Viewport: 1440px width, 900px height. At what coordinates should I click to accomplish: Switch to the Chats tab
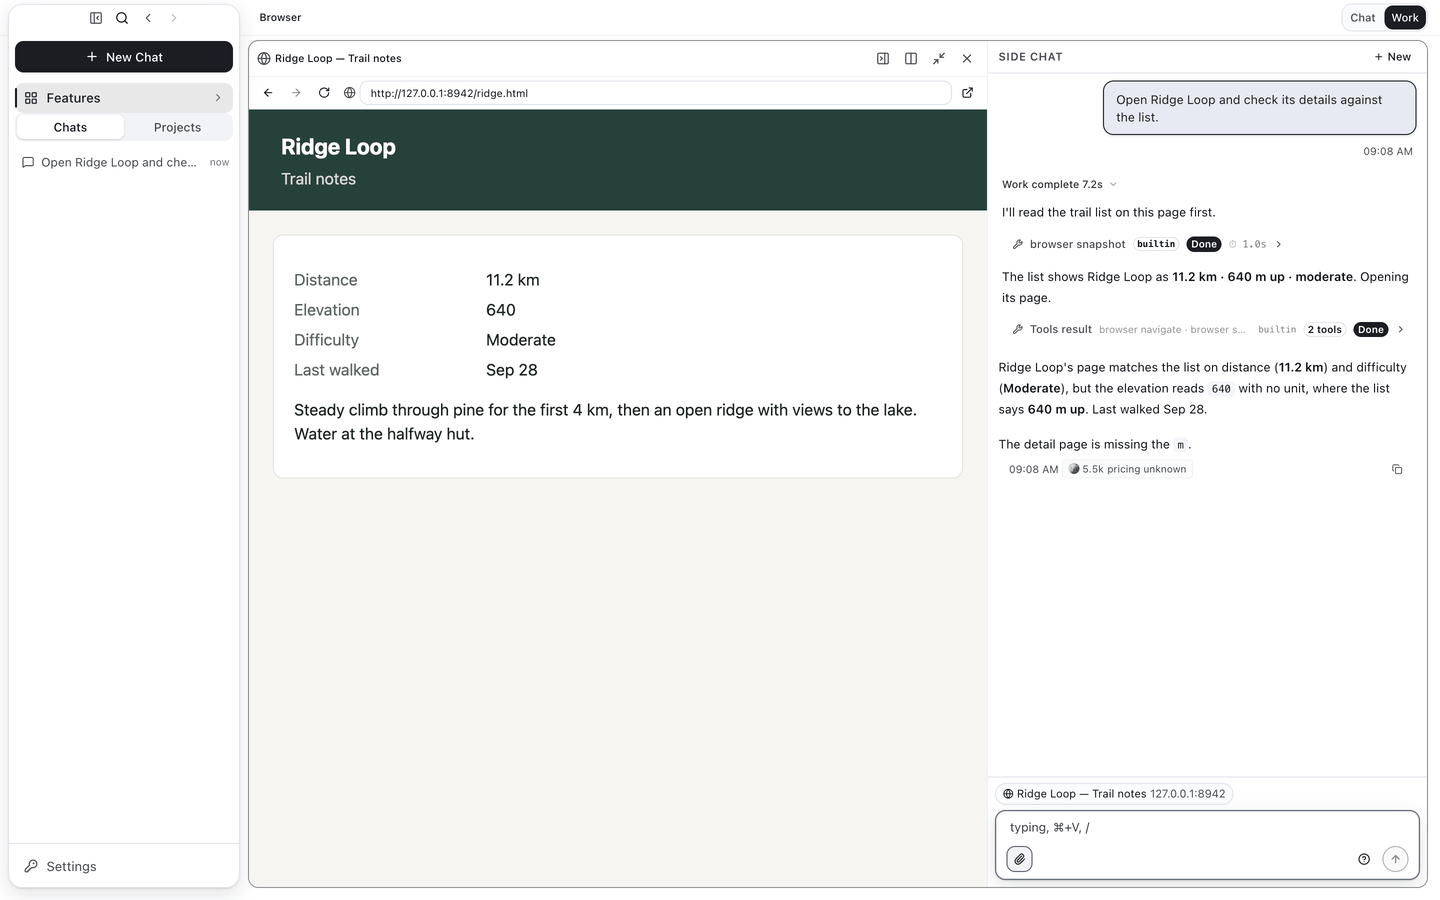point(70,127)
